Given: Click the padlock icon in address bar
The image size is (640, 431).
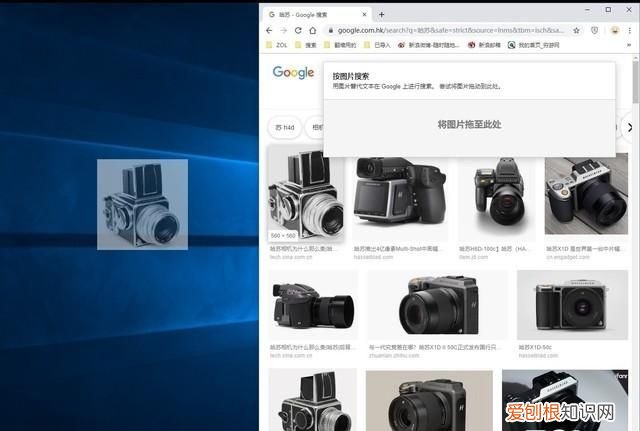Looking at the screenshot, I should [x=331, y=31].
